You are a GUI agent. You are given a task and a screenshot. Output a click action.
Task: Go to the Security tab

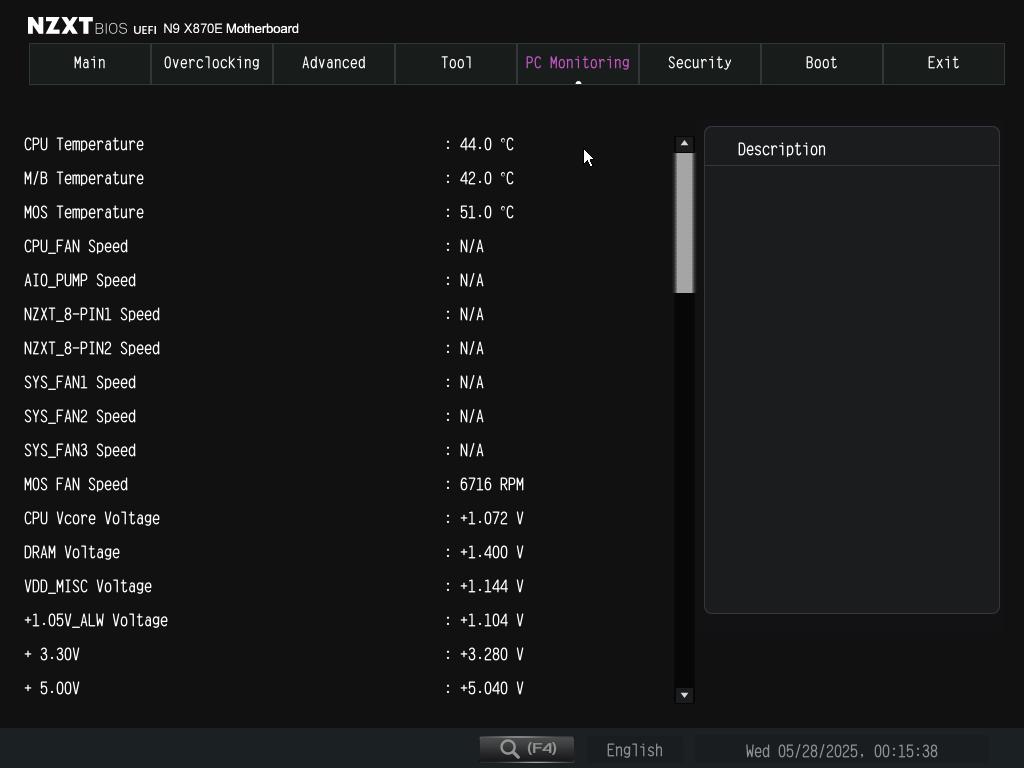coord(700,63)
